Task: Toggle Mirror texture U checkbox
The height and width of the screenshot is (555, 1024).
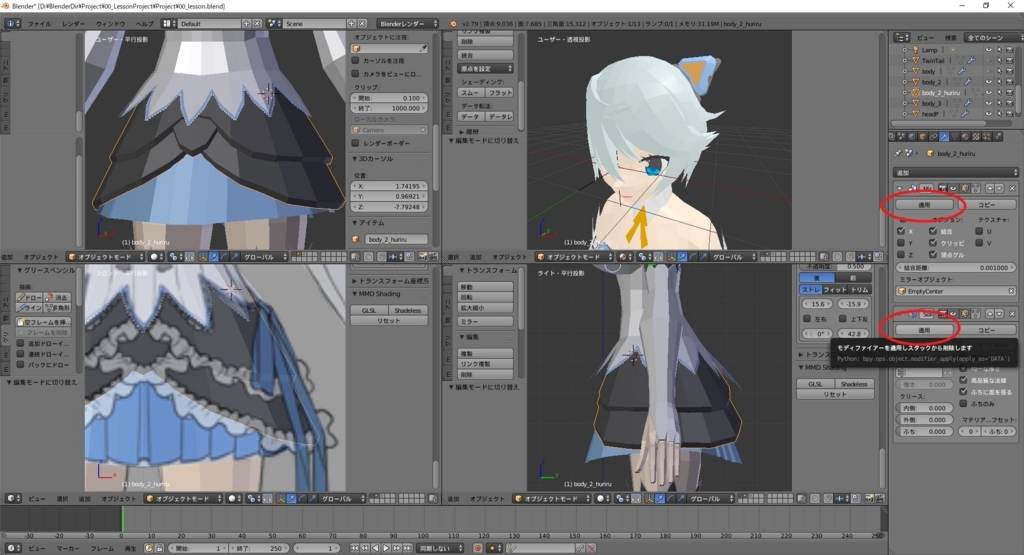Action: [979, 231]
